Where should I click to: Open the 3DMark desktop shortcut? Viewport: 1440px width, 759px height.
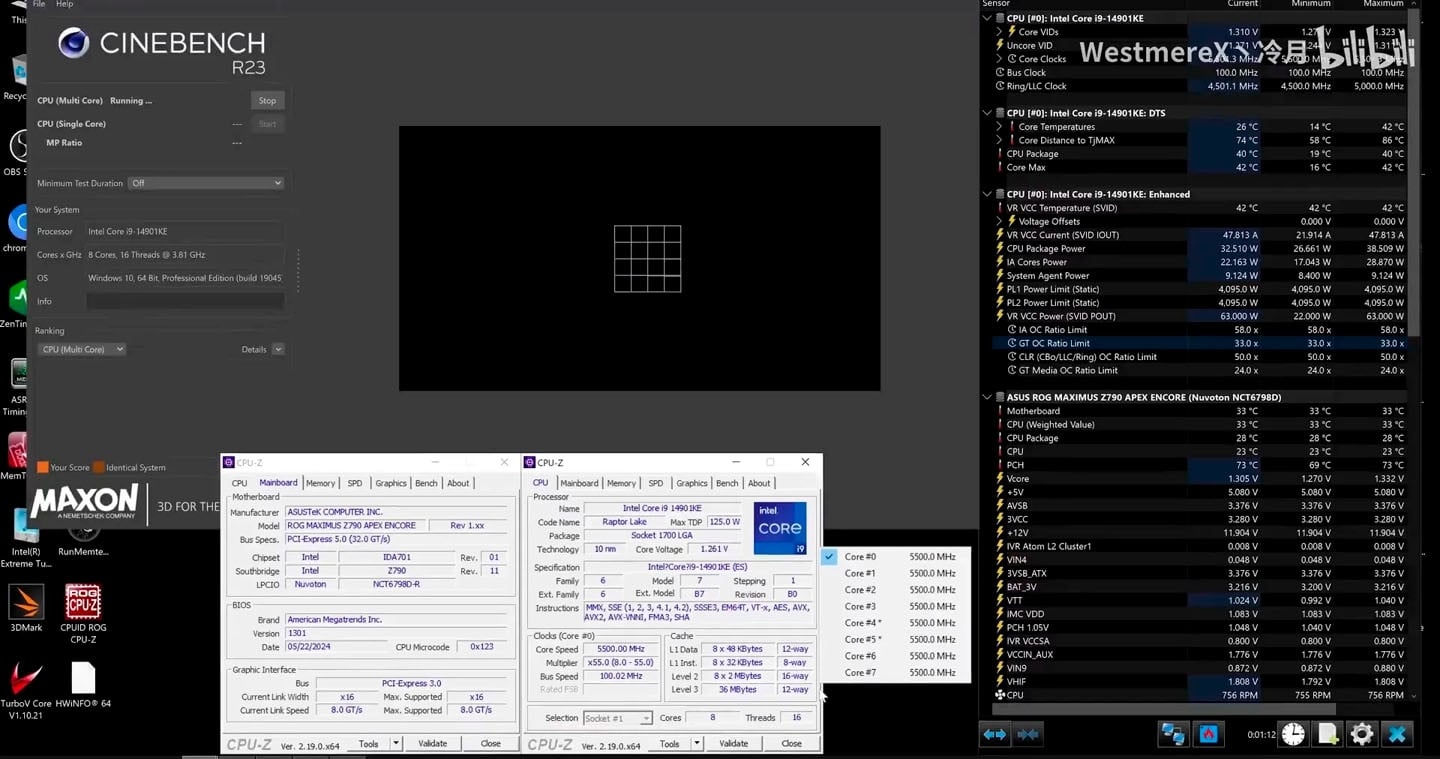[26, 609]
